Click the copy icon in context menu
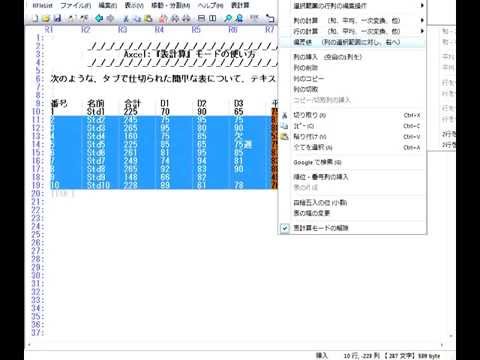This screenshot has height=360, width=480. coord(284,126)
